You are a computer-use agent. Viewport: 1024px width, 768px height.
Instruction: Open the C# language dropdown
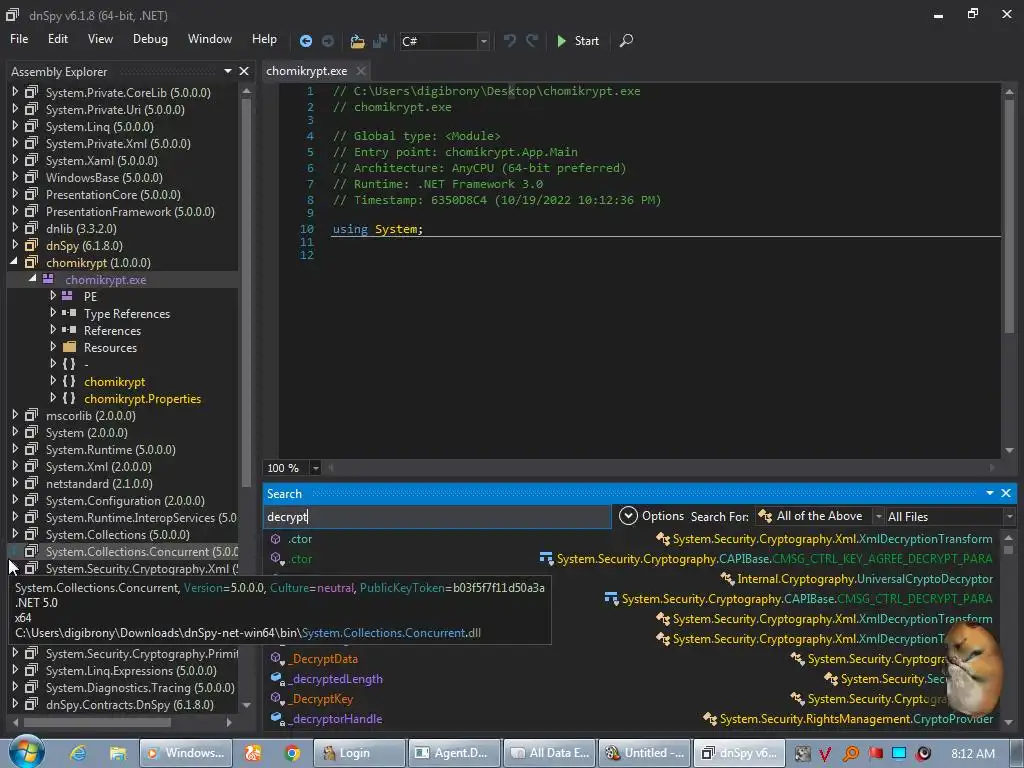pyautogui.click(x=483, y=41)
